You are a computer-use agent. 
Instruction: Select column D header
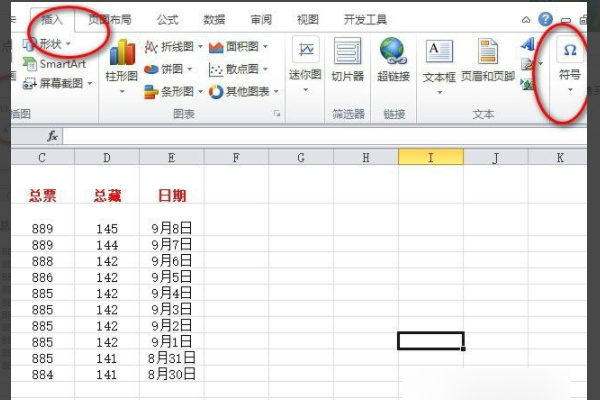(x=107, y=157)
